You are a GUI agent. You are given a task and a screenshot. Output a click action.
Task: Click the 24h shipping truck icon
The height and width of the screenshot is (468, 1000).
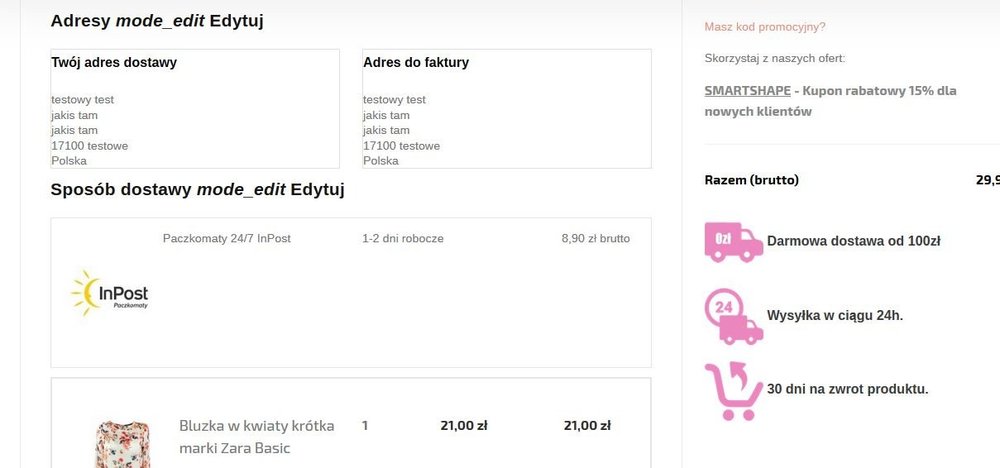click(733, 316)
